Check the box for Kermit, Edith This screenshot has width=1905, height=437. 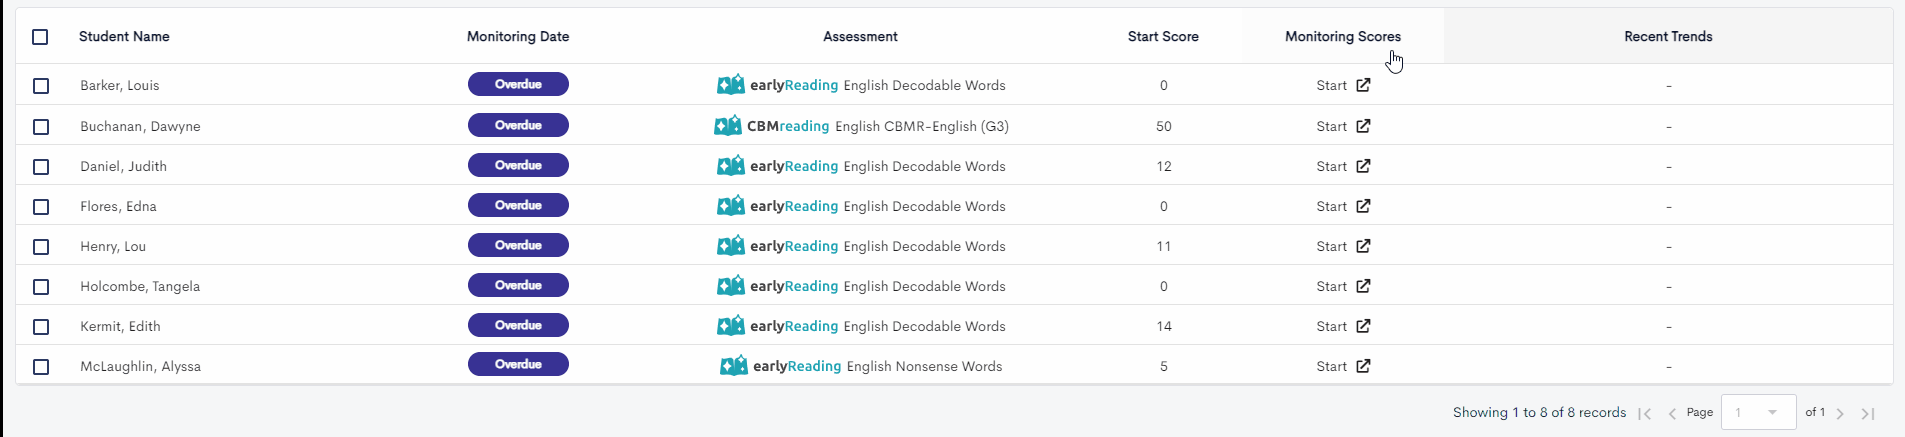click(x=41, y=327)
